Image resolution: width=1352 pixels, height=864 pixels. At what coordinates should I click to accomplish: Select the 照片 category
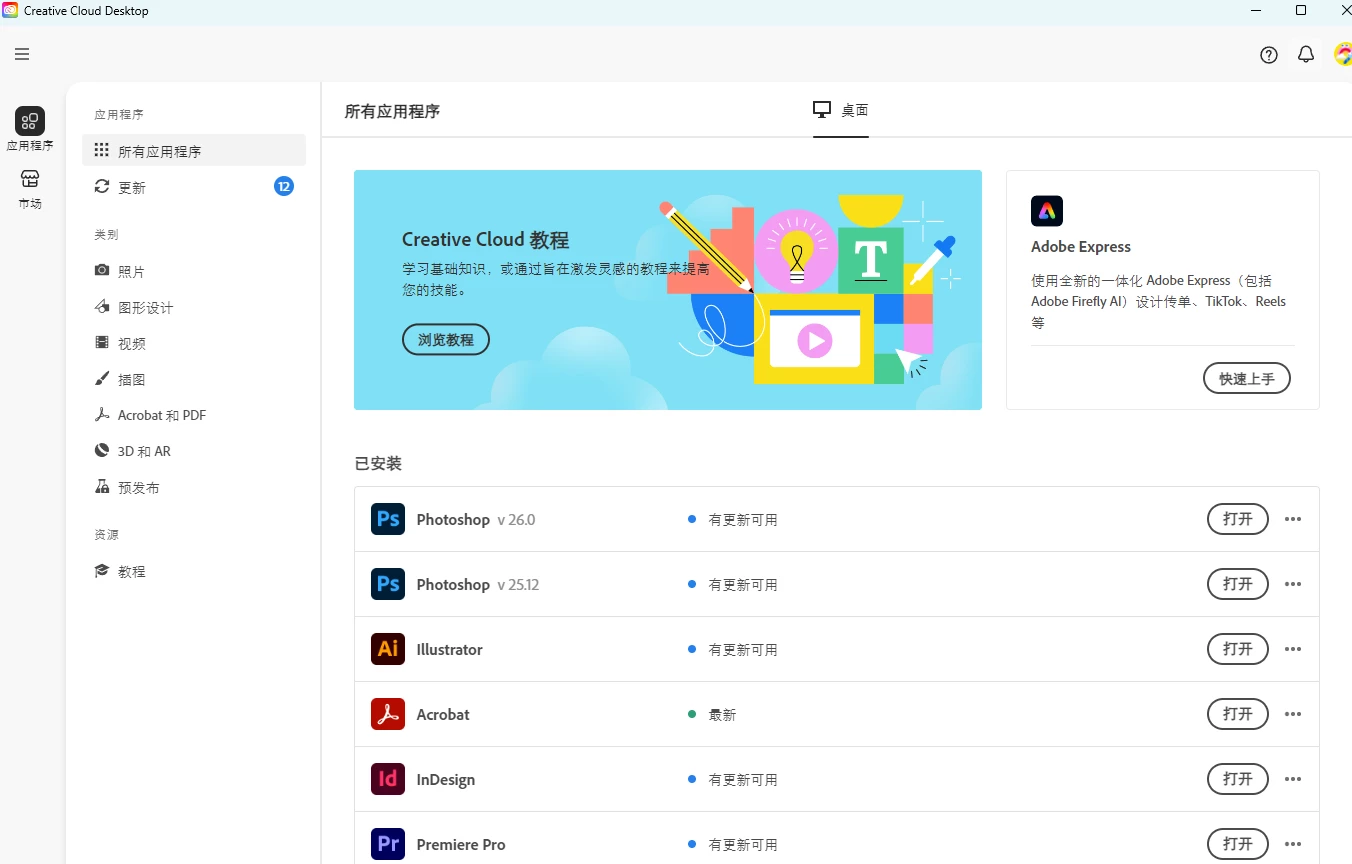tap(194, 271)
